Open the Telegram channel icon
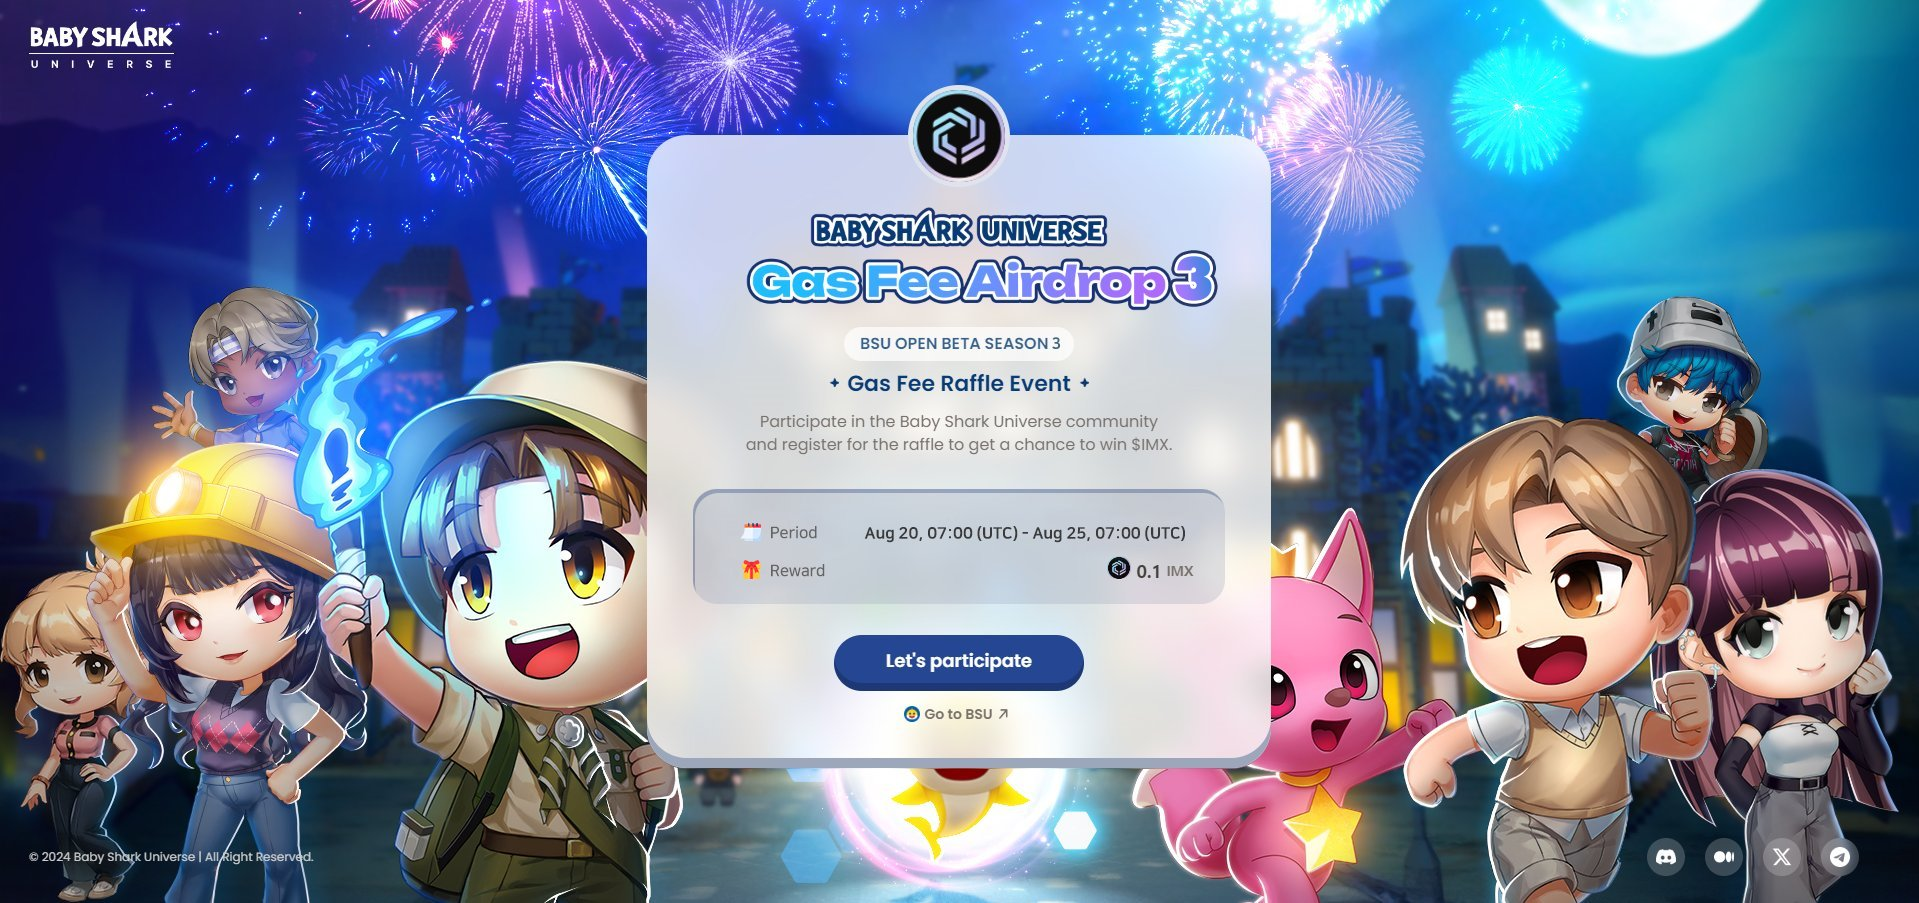 1840,857
